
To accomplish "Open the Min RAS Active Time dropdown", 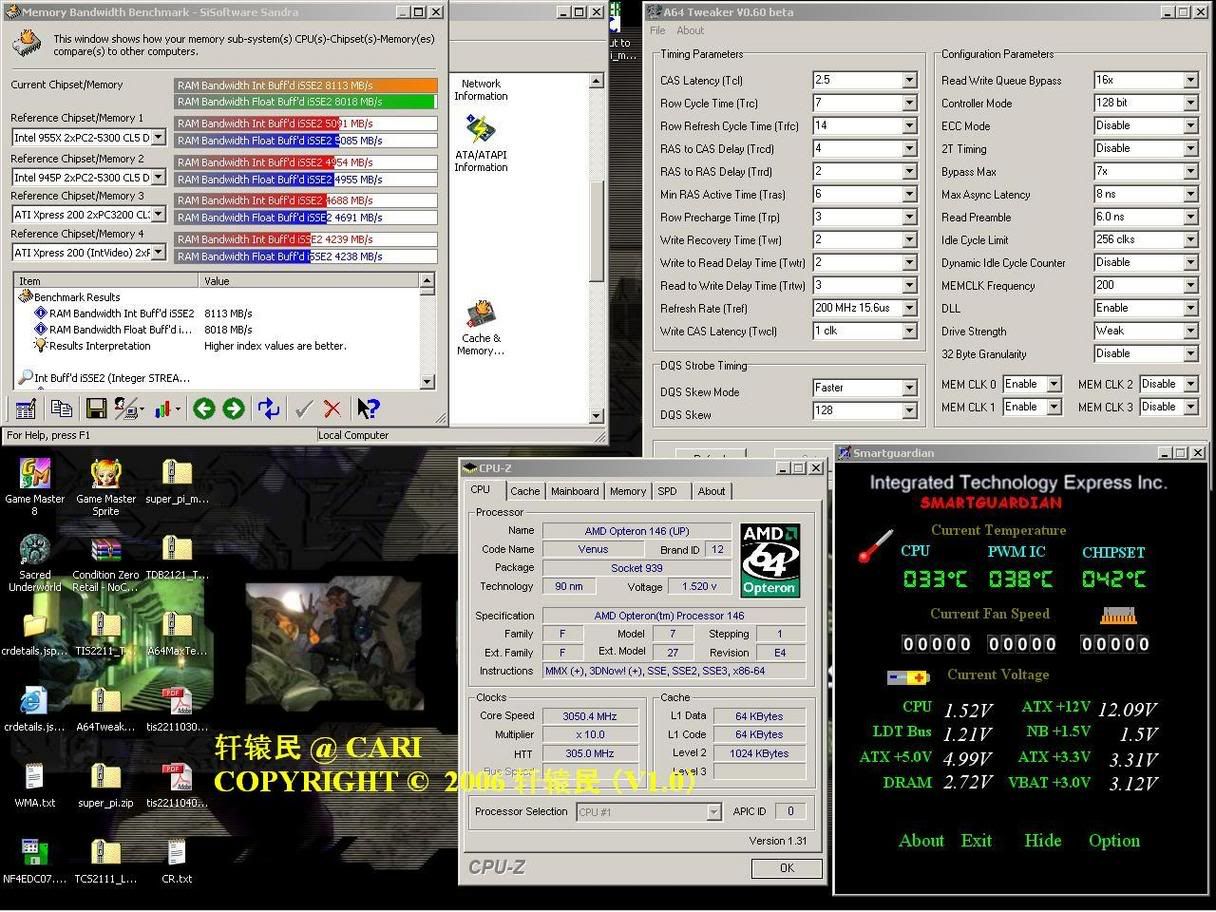I will coord(909,194).
